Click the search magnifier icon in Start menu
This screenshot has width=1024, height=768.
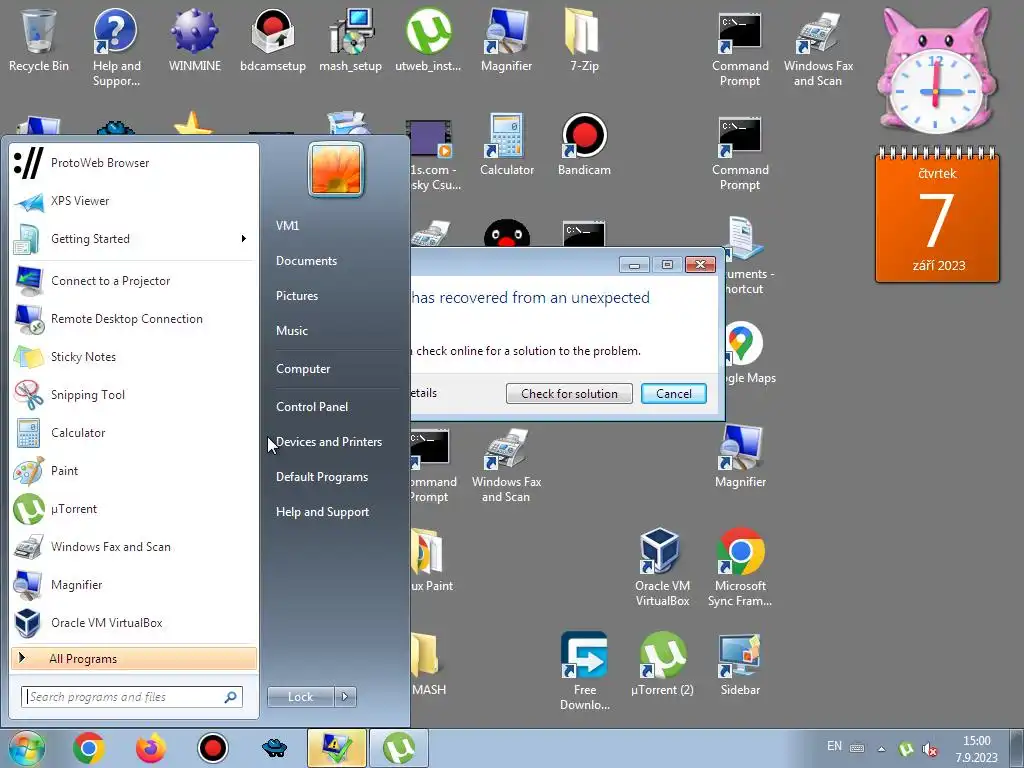(x=231, y=697)
